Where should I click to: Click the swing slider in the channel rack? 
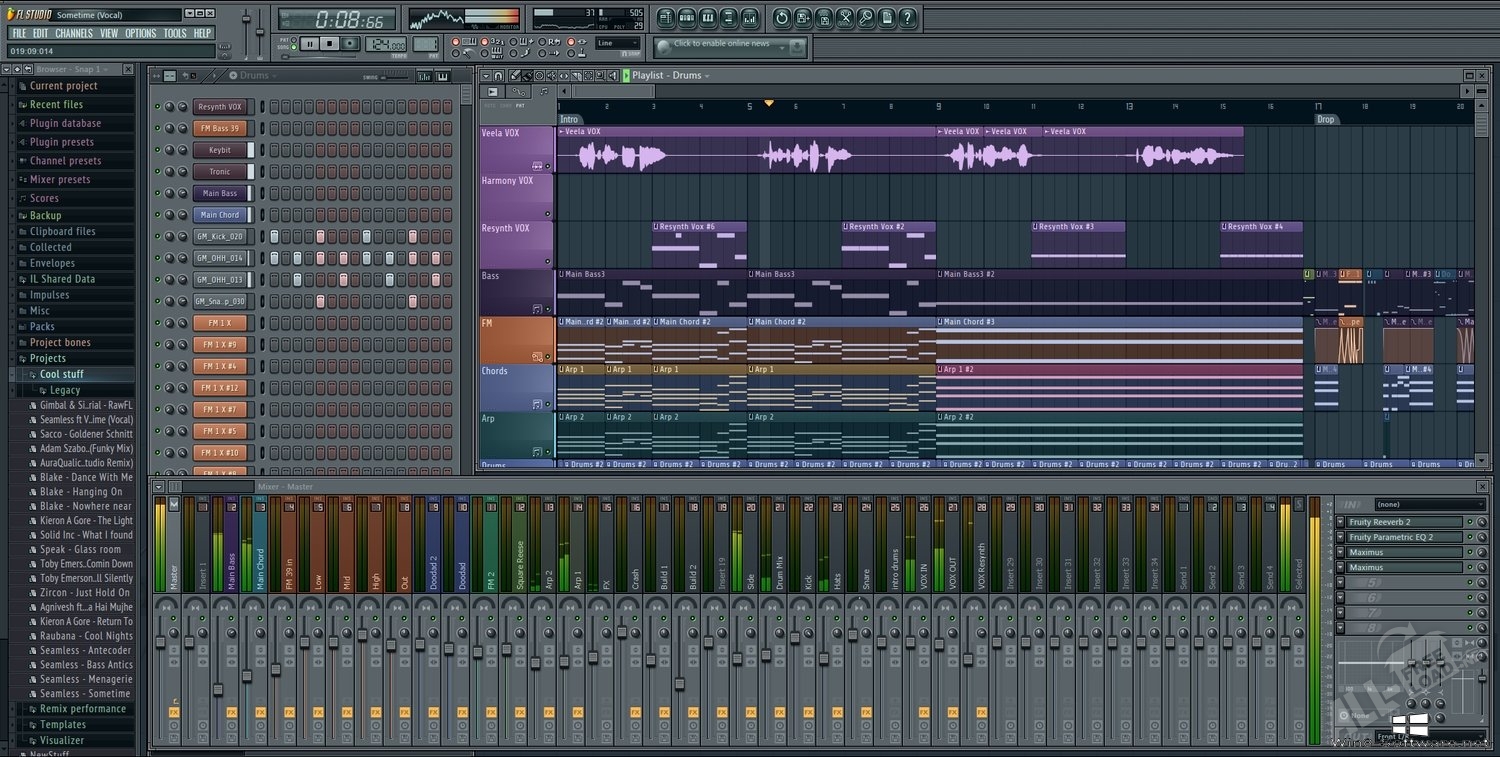pyautogui.click(x=395, y=77)
